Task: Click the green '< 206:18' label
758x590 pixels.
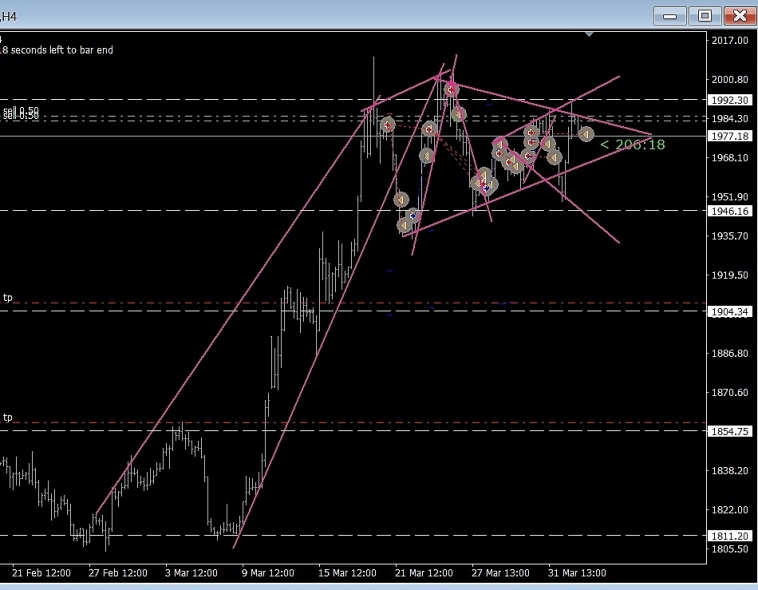Action: [632, 145]
